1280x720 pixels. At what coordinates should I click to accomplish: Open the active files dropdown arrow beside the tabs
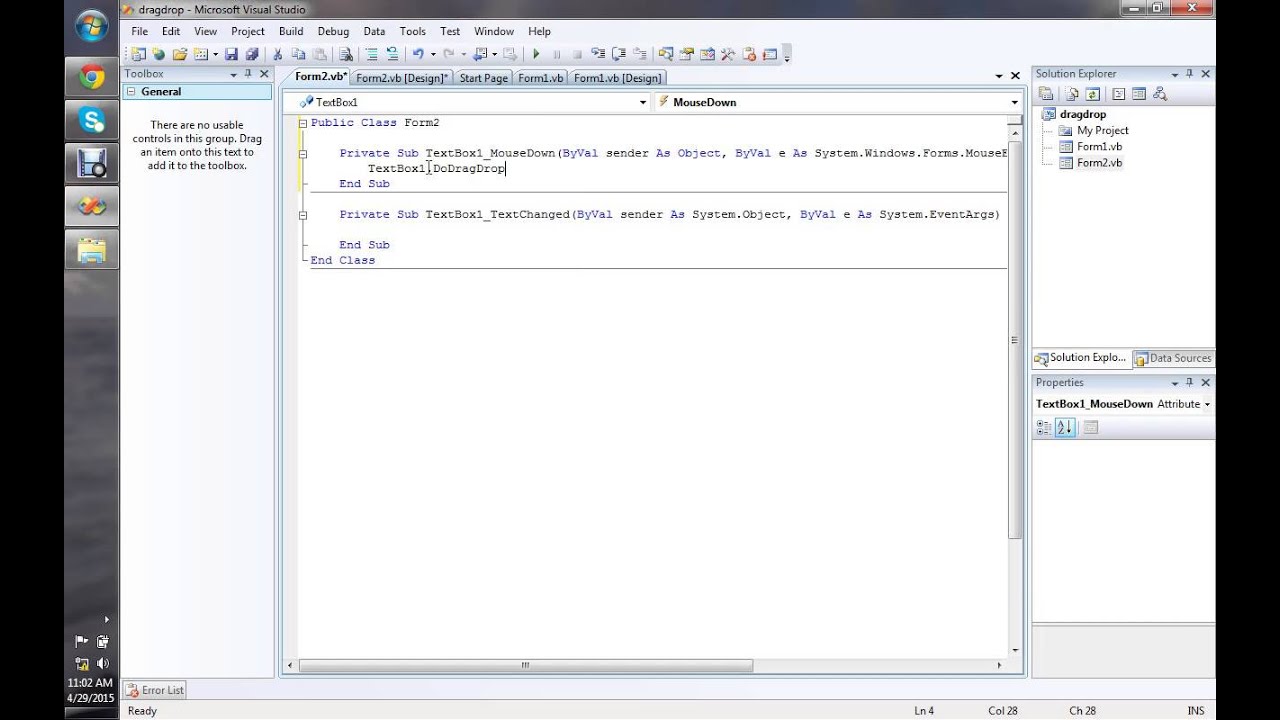pyautogui.click(x=998, y=76)
